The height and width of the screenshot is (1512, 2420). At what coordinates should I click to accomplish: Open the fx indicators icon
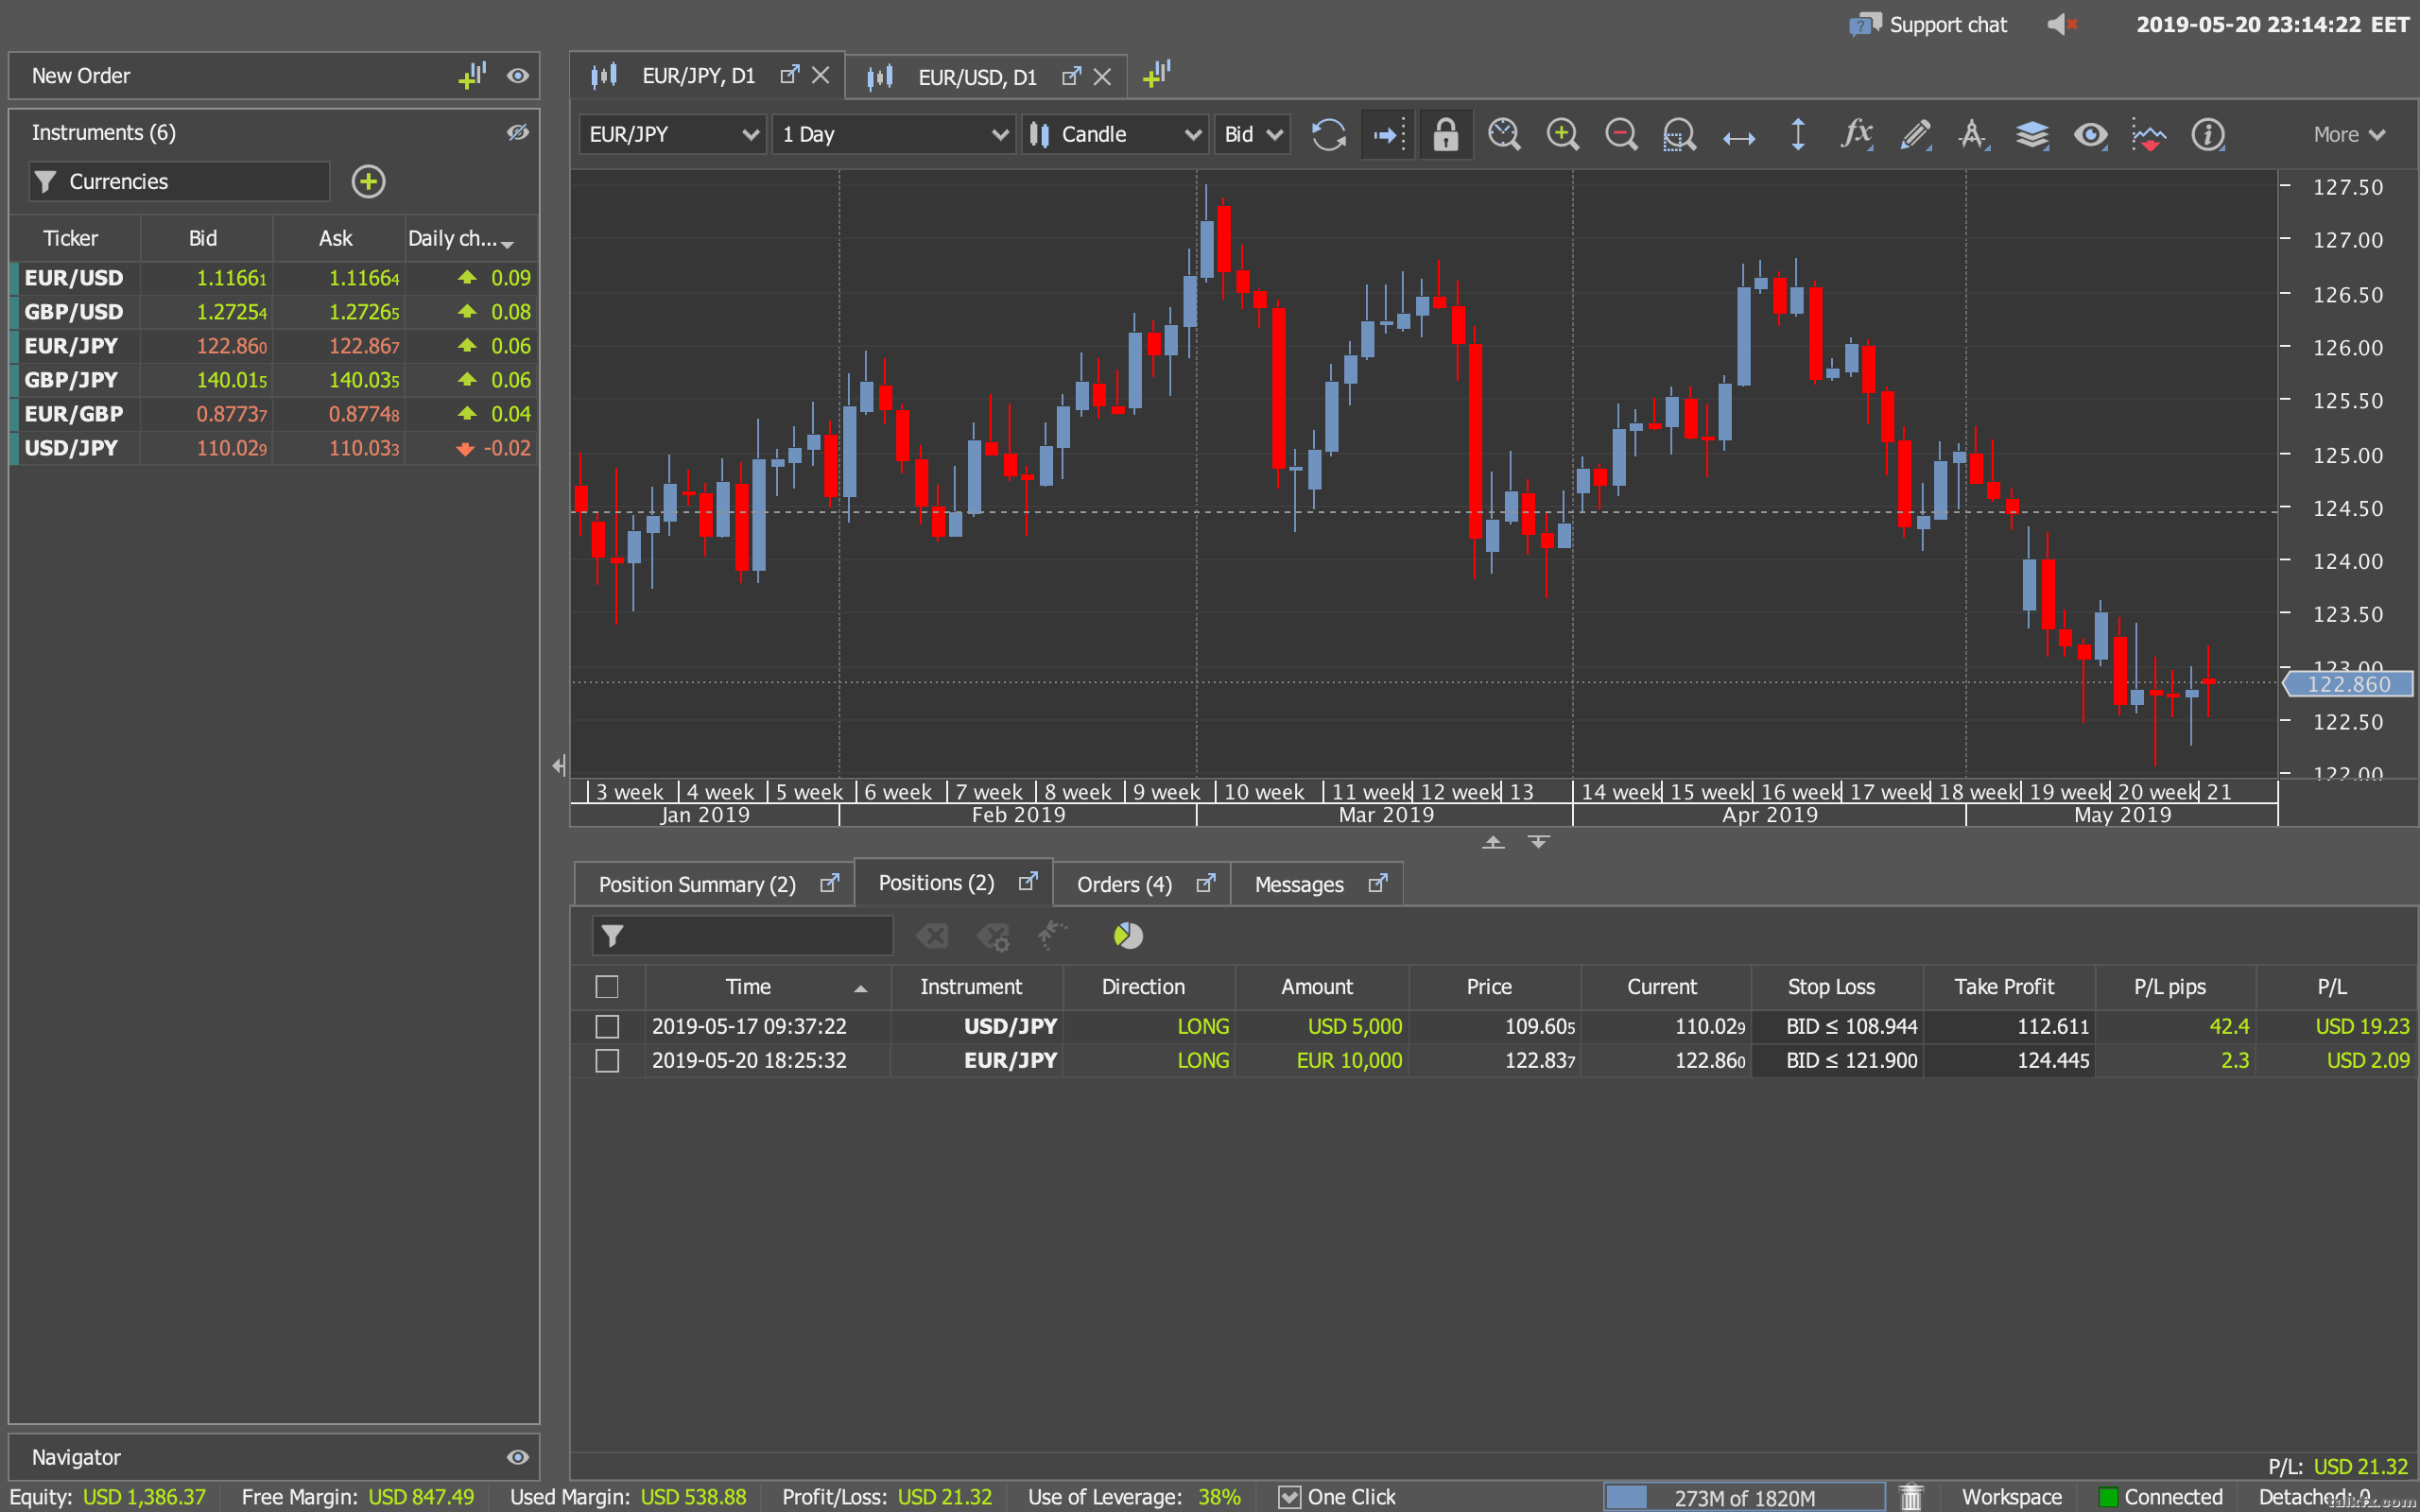(1856, 134)
